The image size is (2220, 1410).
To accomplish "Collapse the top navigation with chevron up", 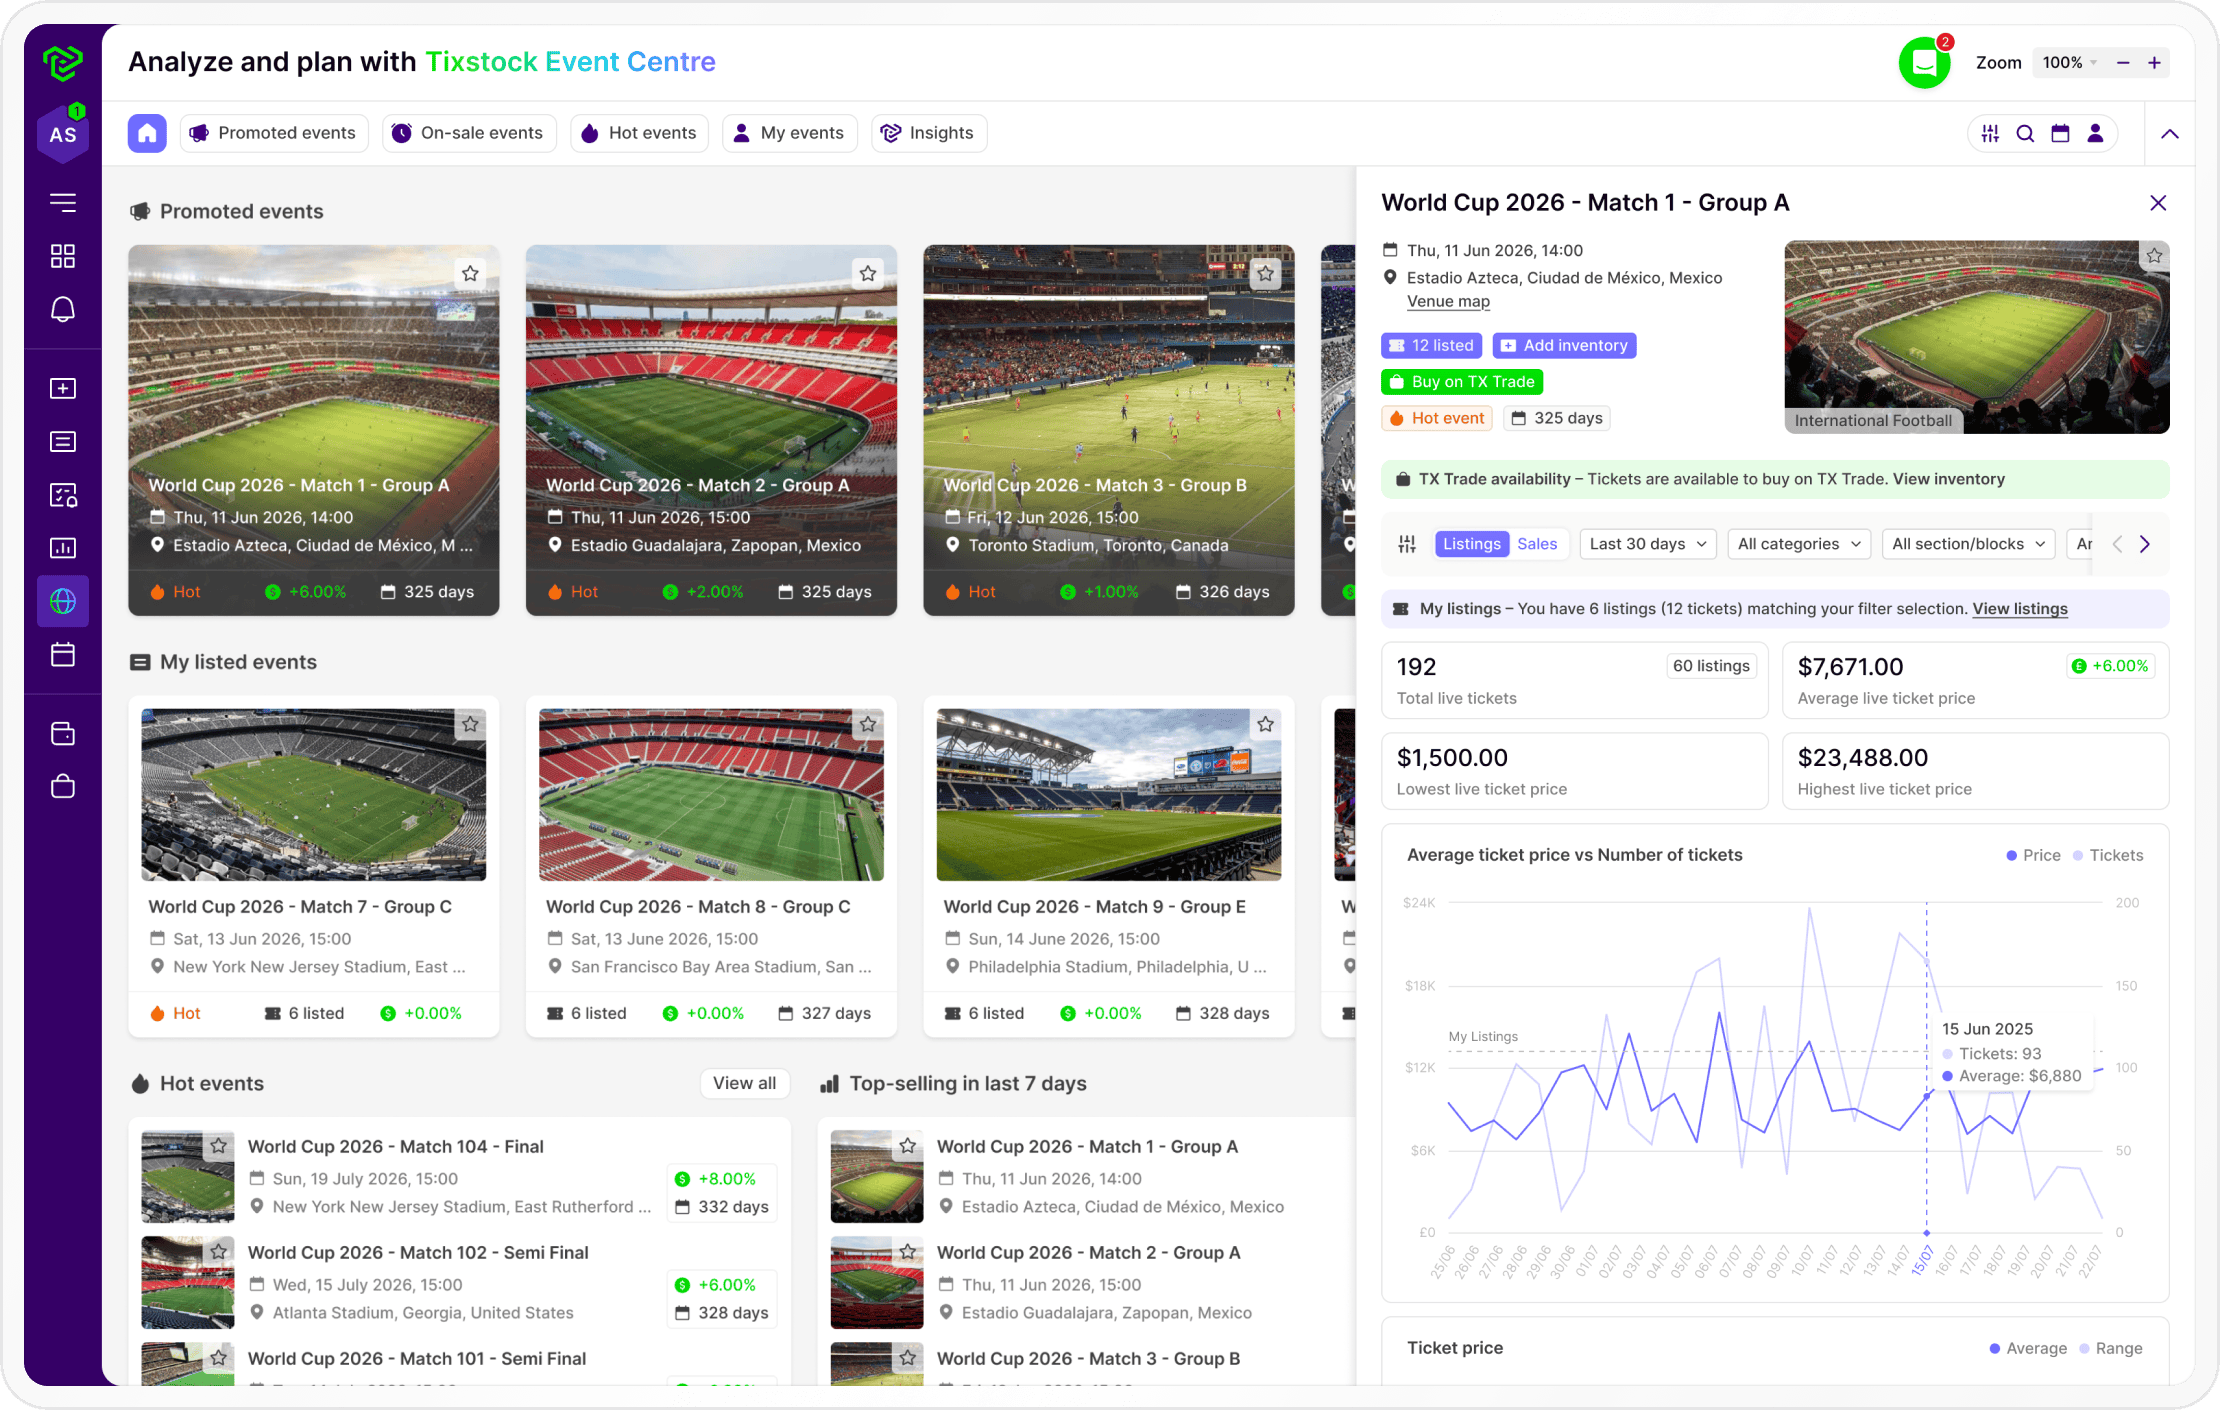I will point(2170,134).
